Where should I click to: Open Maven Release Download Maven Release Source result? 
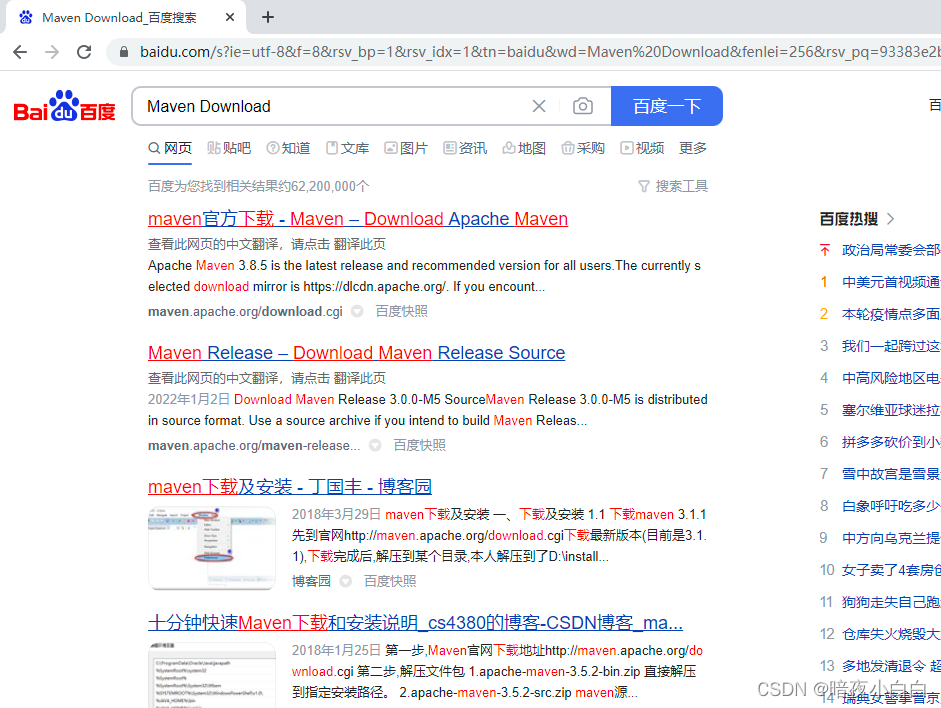356,353
